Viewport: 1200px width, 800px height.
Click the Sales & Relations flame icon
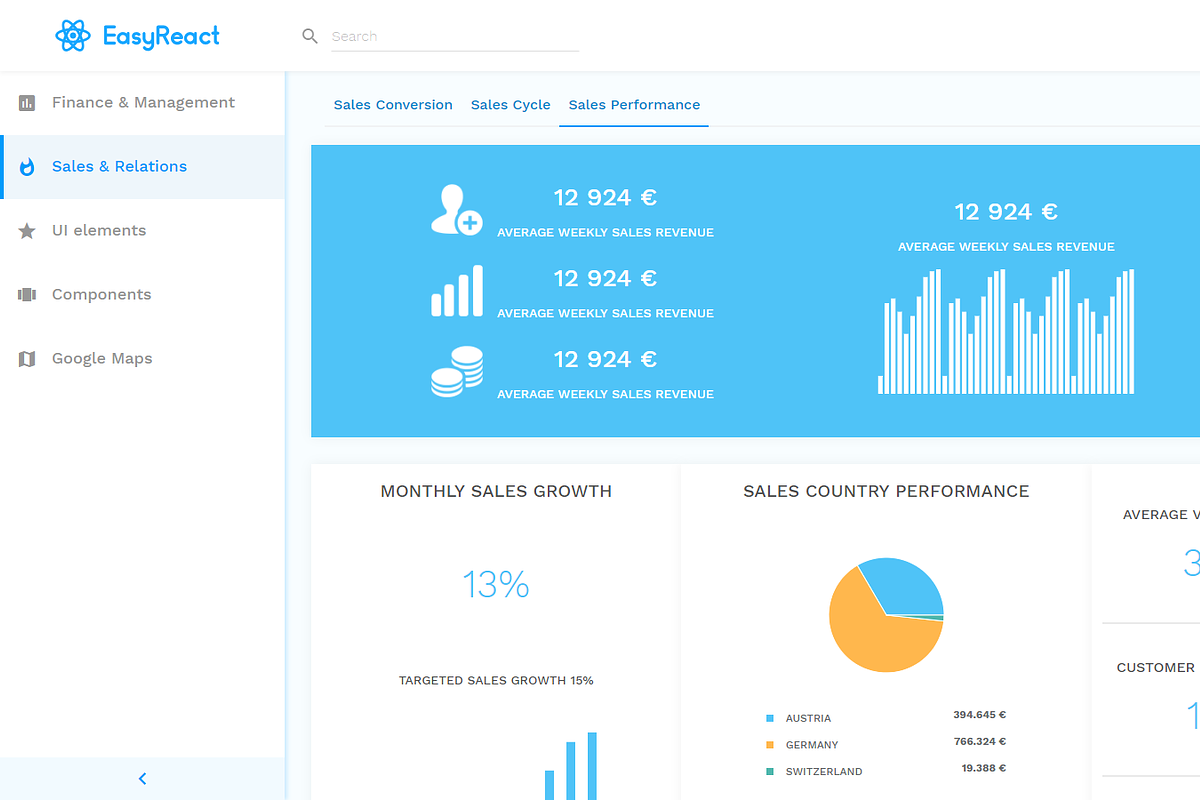tap(28, 167)
